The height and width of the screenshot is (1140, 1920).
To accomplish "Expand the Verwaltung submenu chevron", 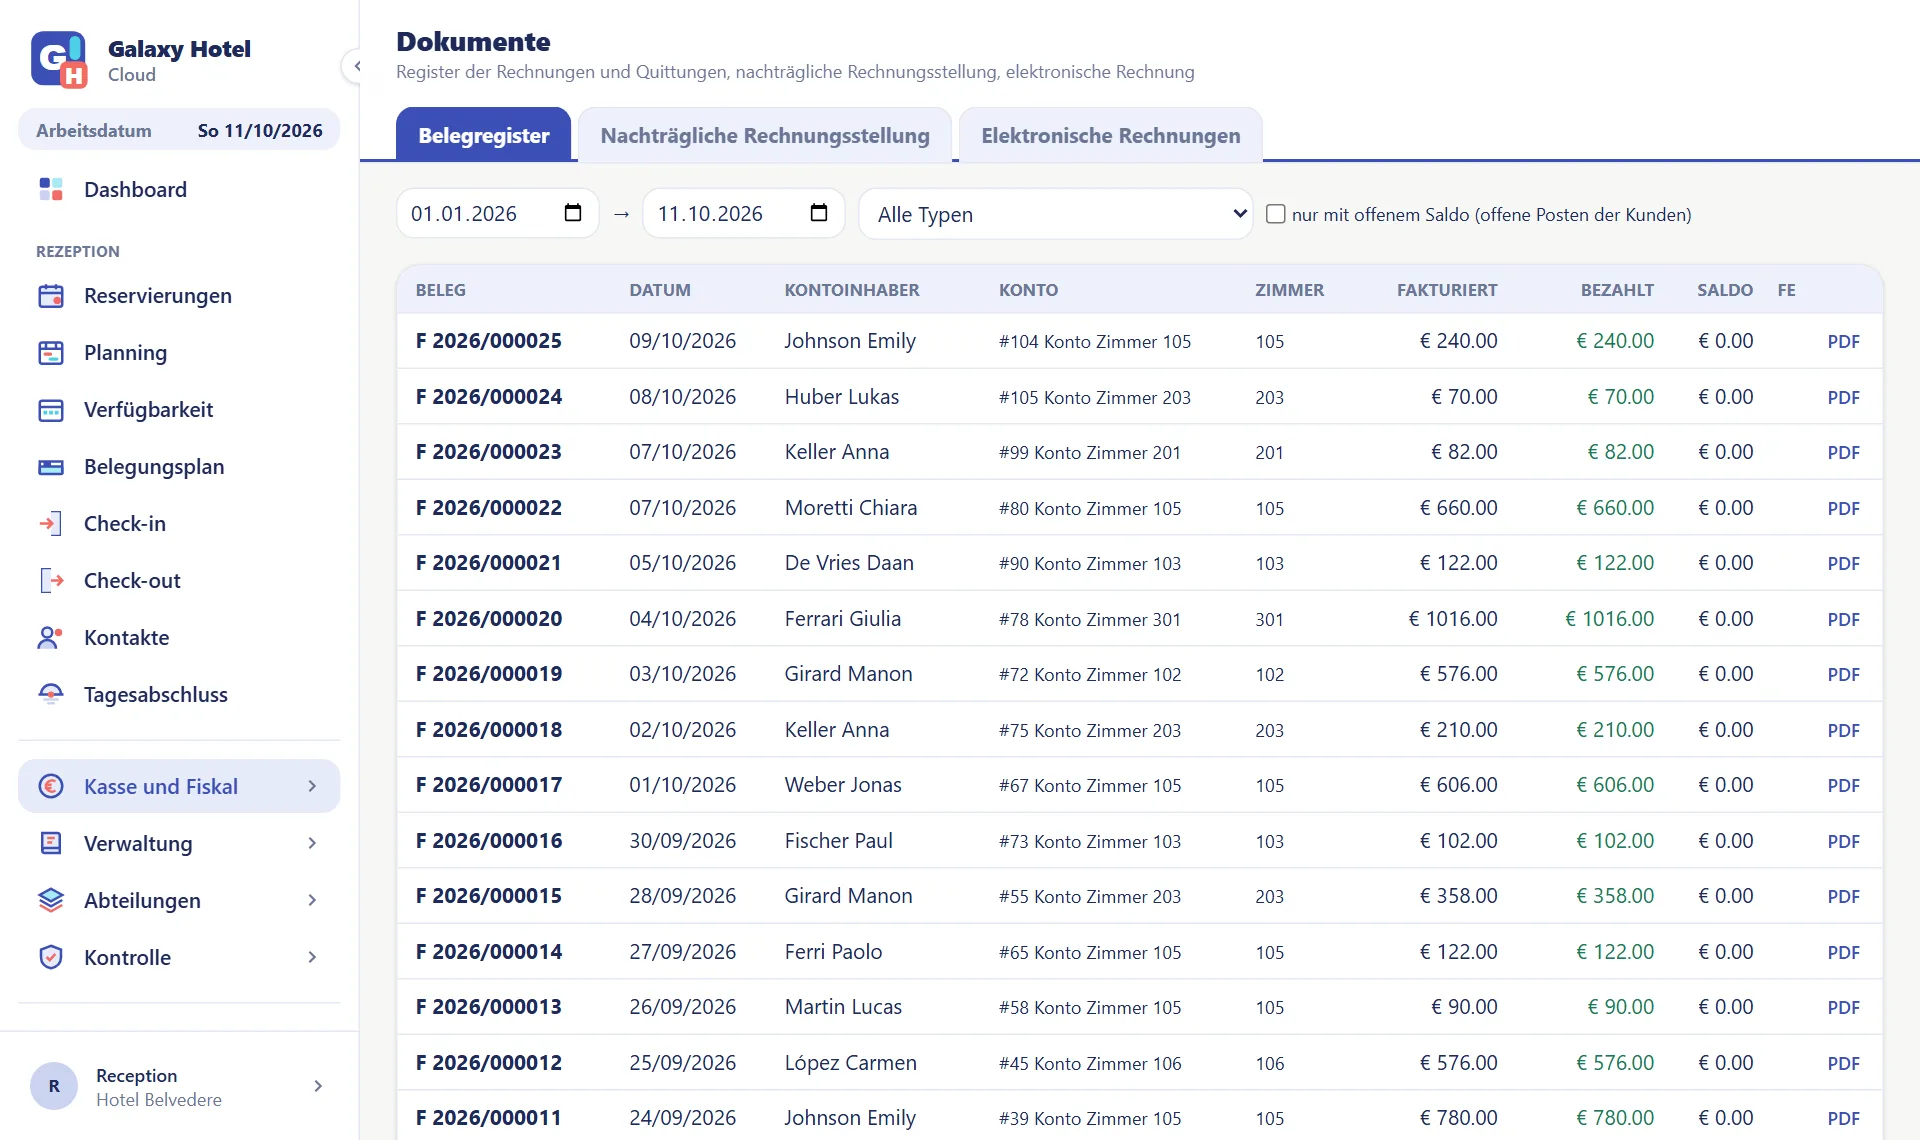I will [x=312, y=844].
